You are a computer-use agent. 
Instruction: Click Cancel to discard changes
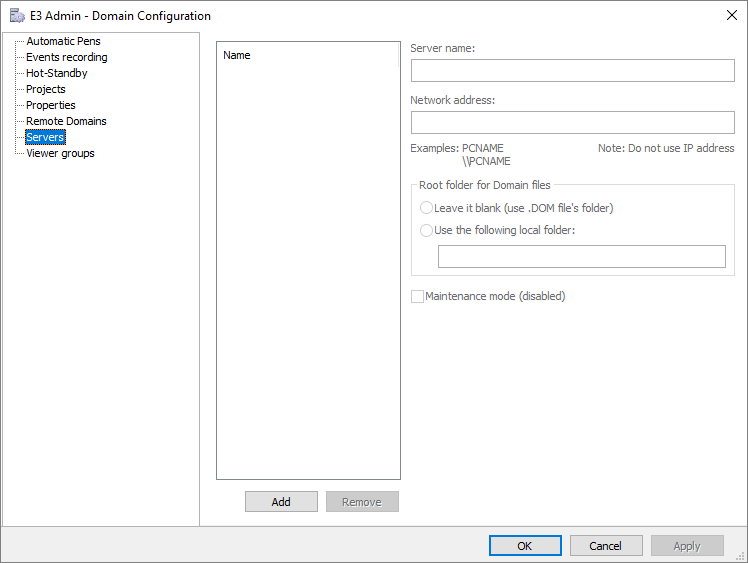[x=606, y=546]
